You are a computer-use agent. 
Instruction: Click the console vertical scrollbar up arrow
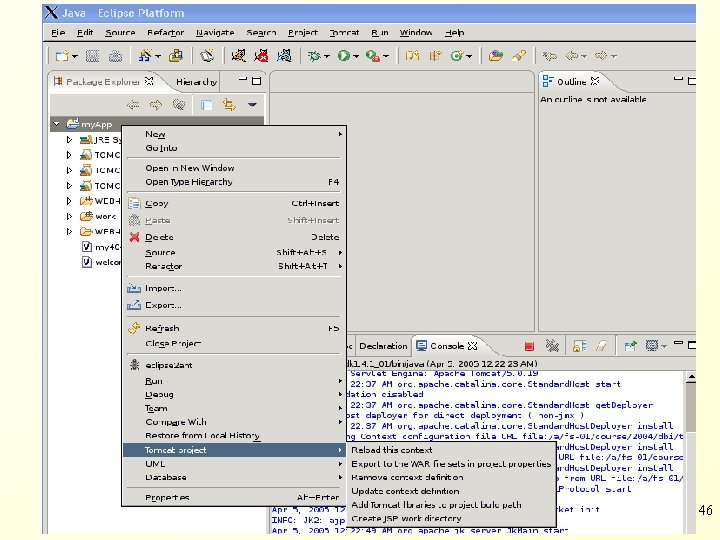691,377
